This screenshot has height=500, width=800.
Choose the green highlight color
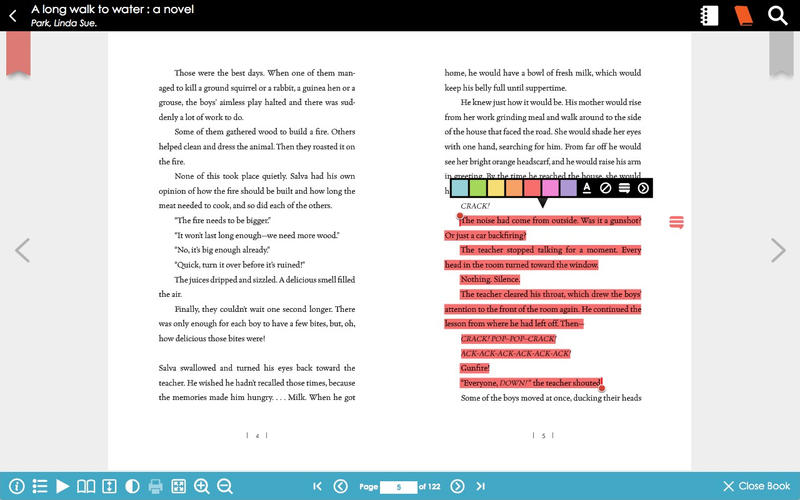click(x=478, y=188)
